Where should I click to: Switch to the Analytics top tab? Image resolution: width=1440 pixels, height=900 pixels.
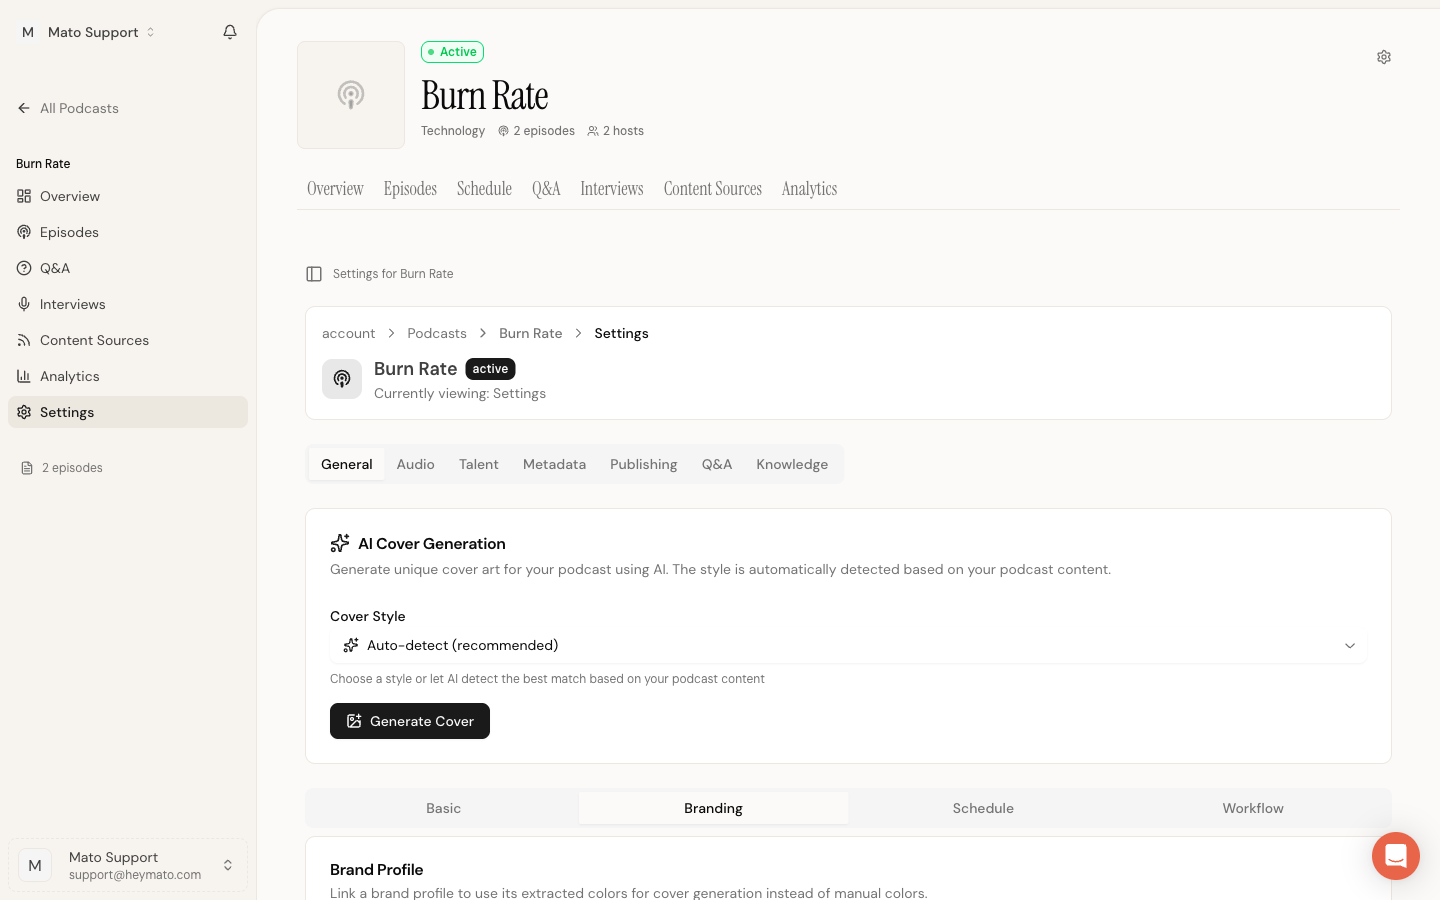point(809,189)
